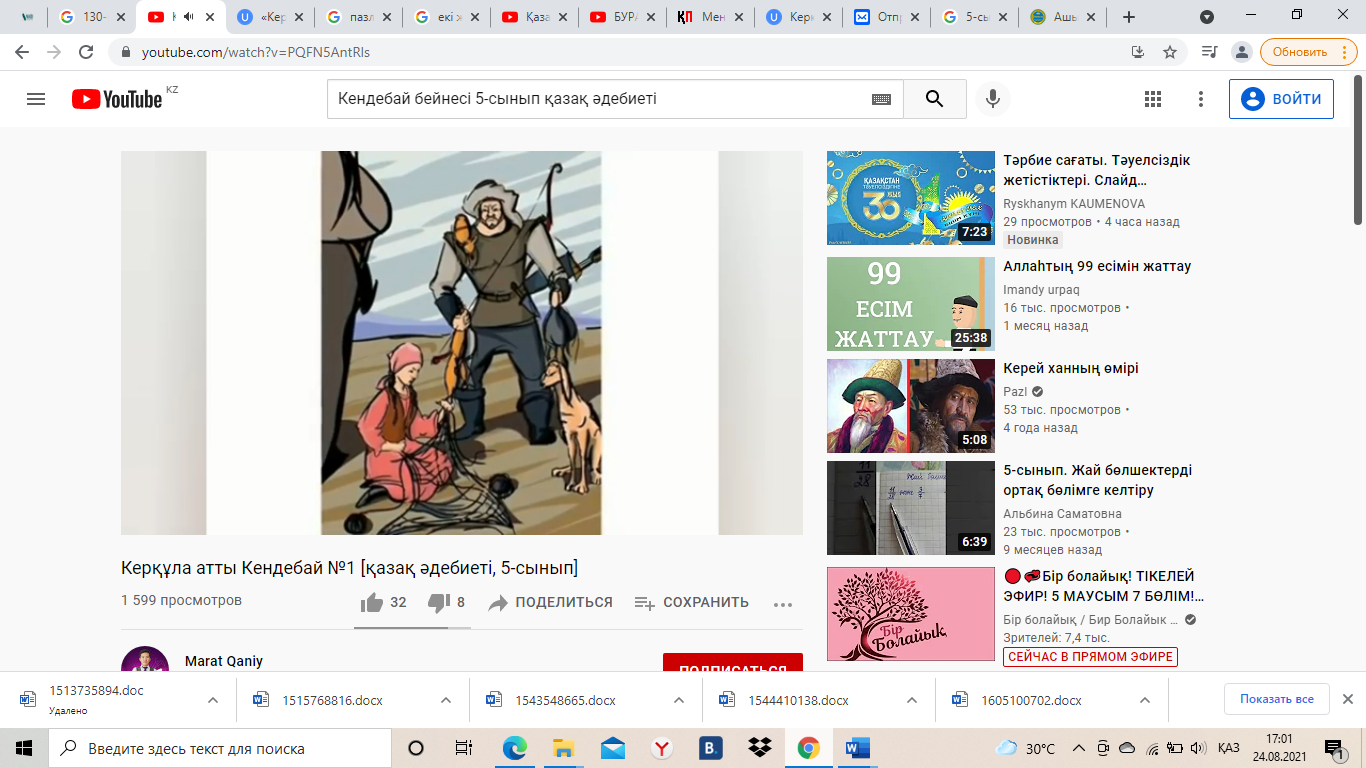Click ПОДЕЛИТЬСЯ to share the video

[x=550, y=603]
